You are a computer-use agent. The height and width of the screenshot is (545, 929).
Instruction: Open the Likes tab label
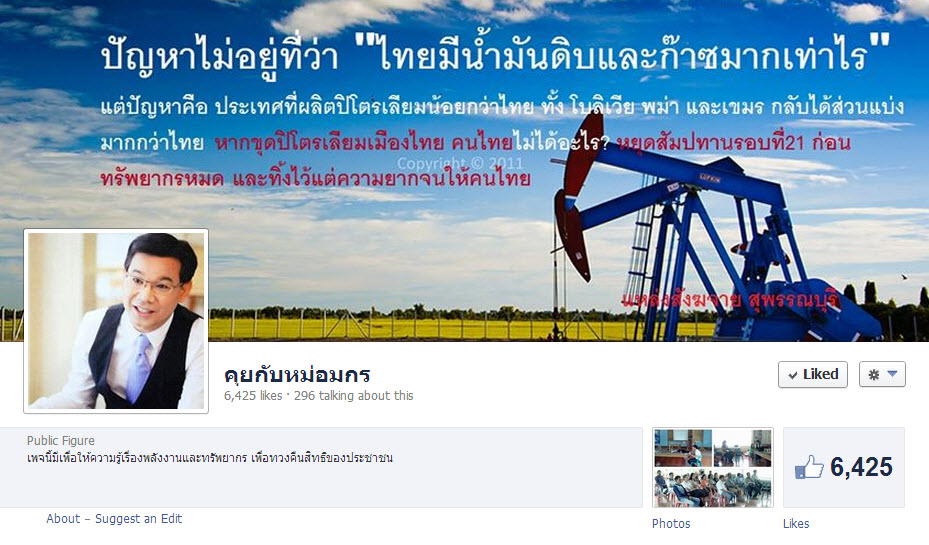(796, 524)
